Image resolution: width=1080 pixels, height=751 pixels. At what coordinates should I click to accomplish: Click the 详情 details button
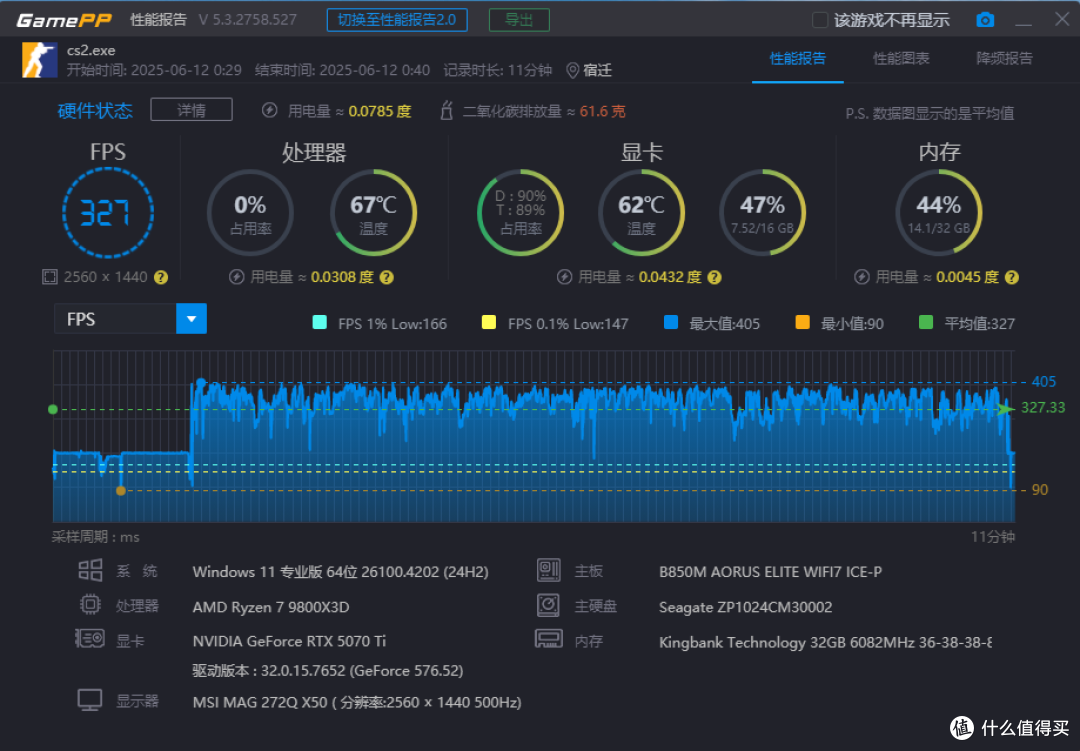(x=191, y=110)
